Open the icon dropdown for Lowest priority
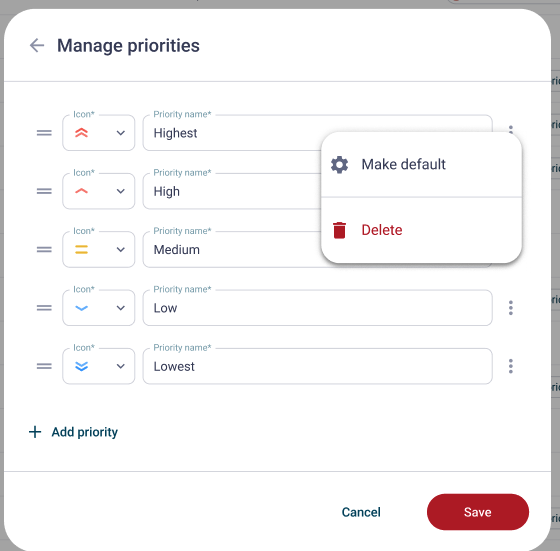 point(99,366)
